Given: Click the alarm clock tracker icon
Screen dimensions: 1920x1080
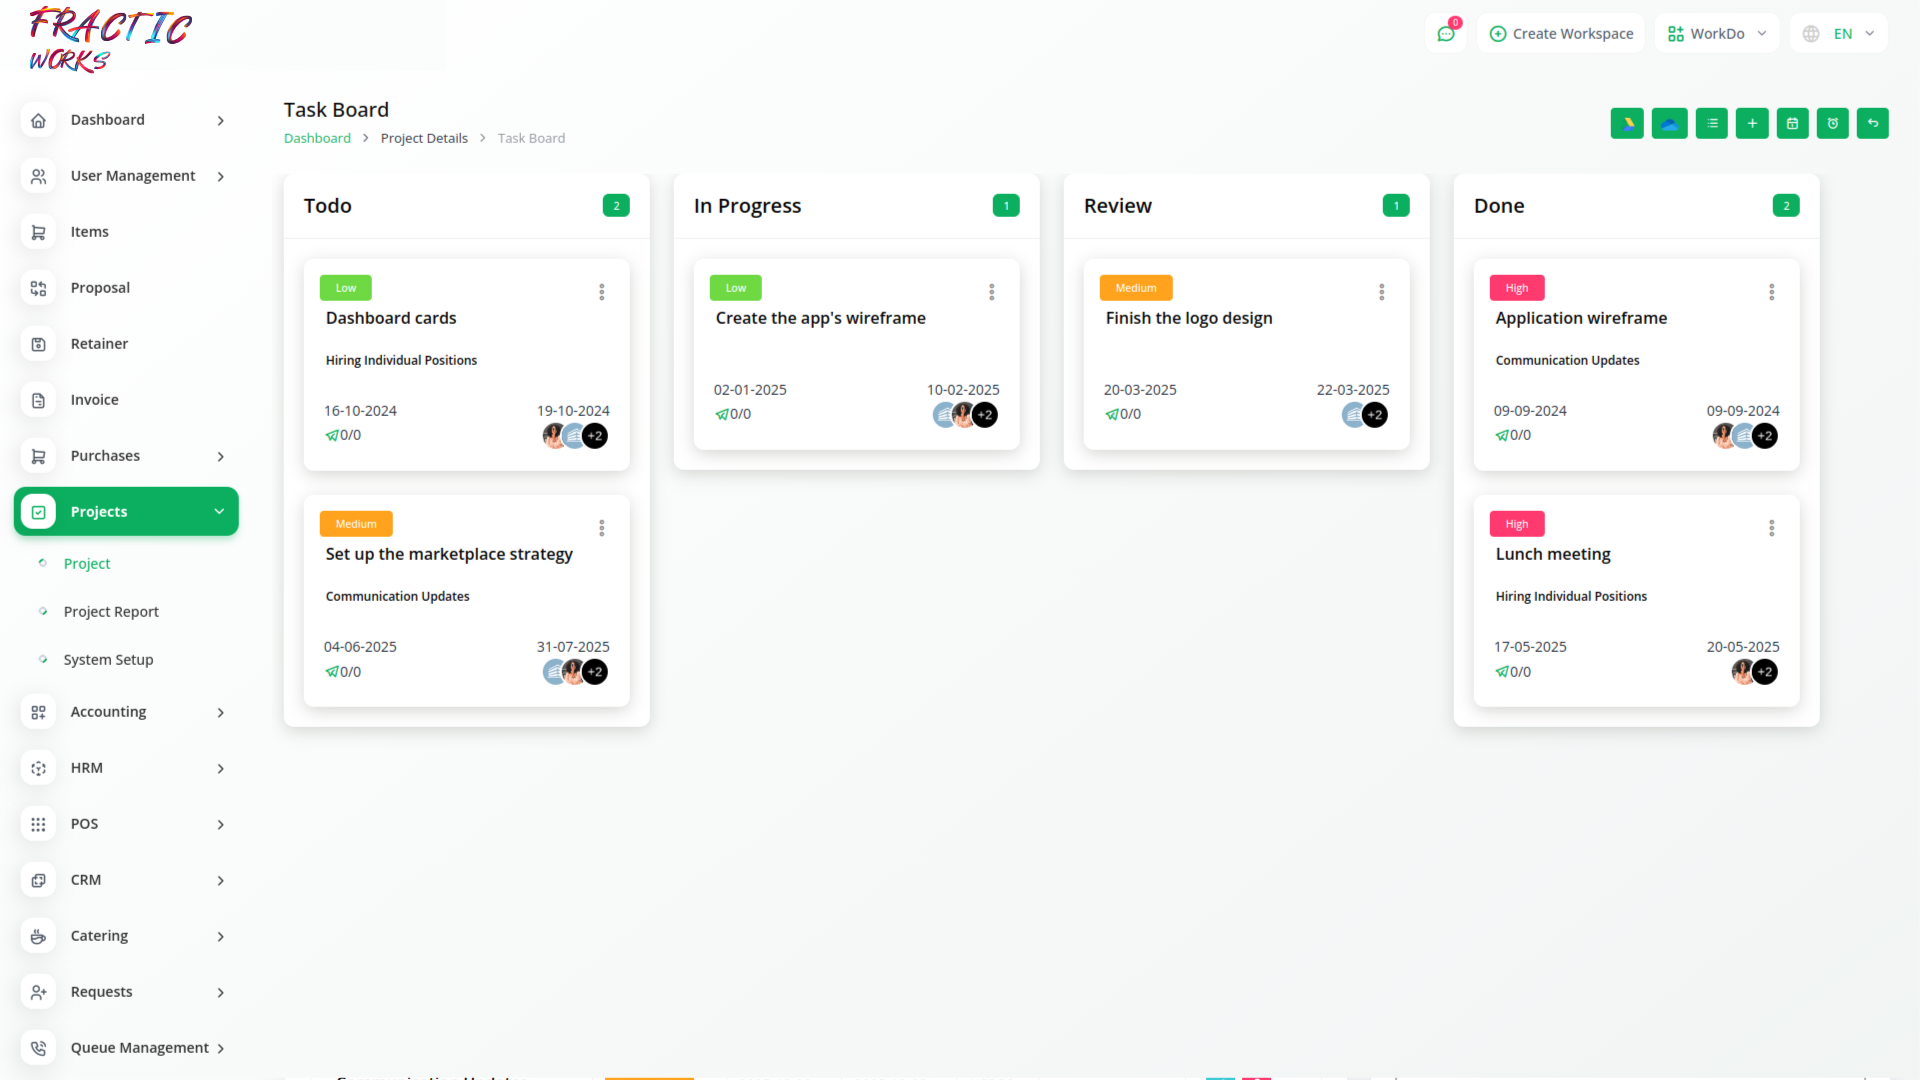Looking at the screenshot, I should [1832, 123].
